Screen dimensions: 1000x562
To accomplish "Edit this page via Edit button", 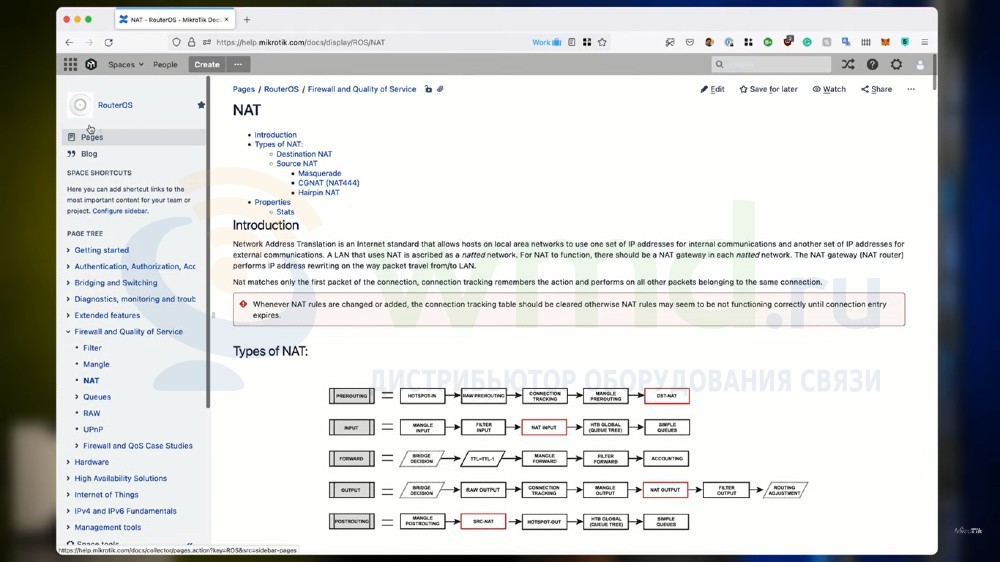I will 712,89.
